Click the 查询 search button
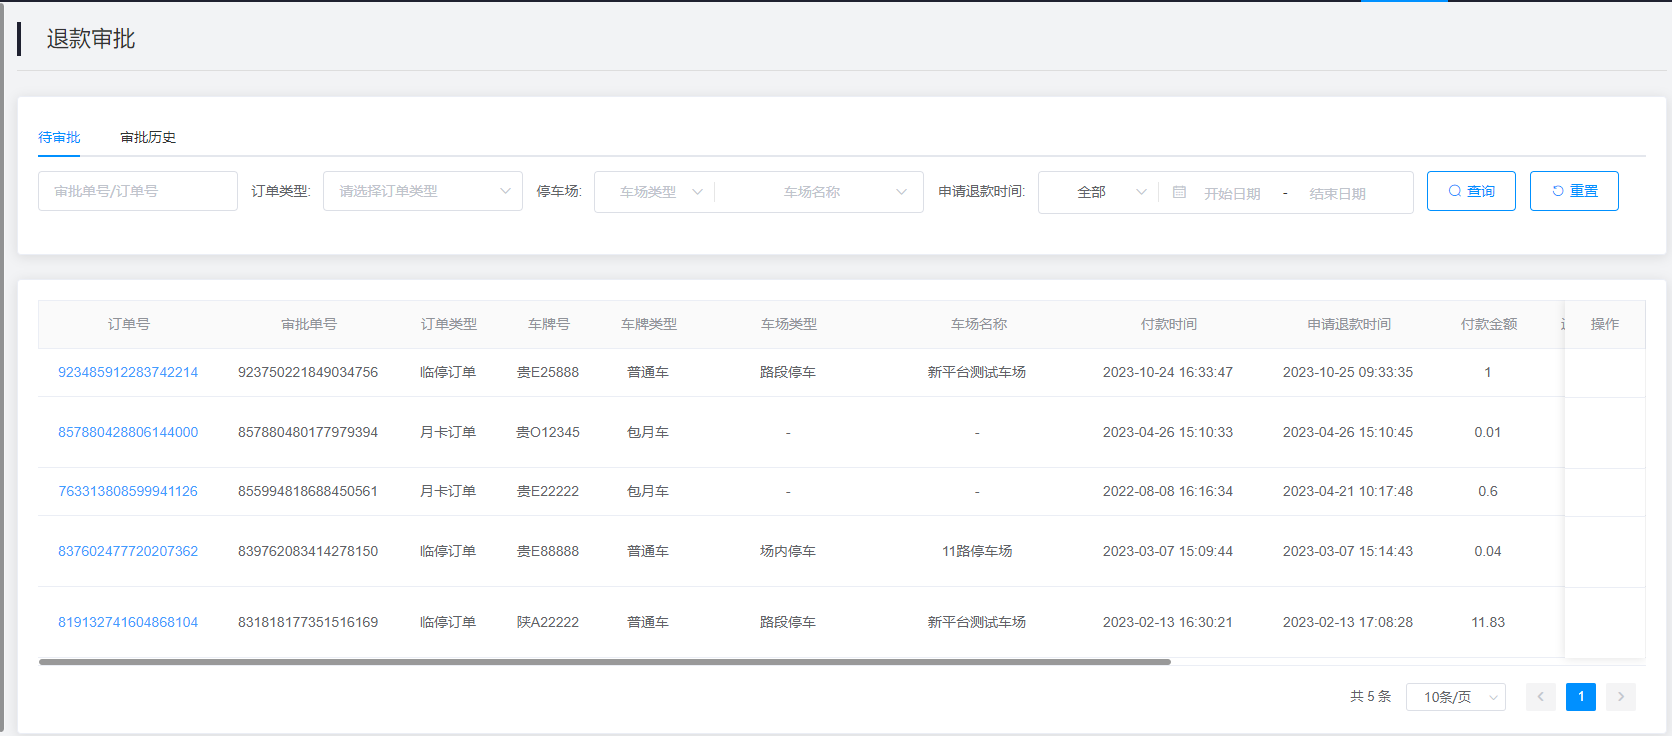The height and width of the screenshot is (736, 1672). (x=1470, y=191)
